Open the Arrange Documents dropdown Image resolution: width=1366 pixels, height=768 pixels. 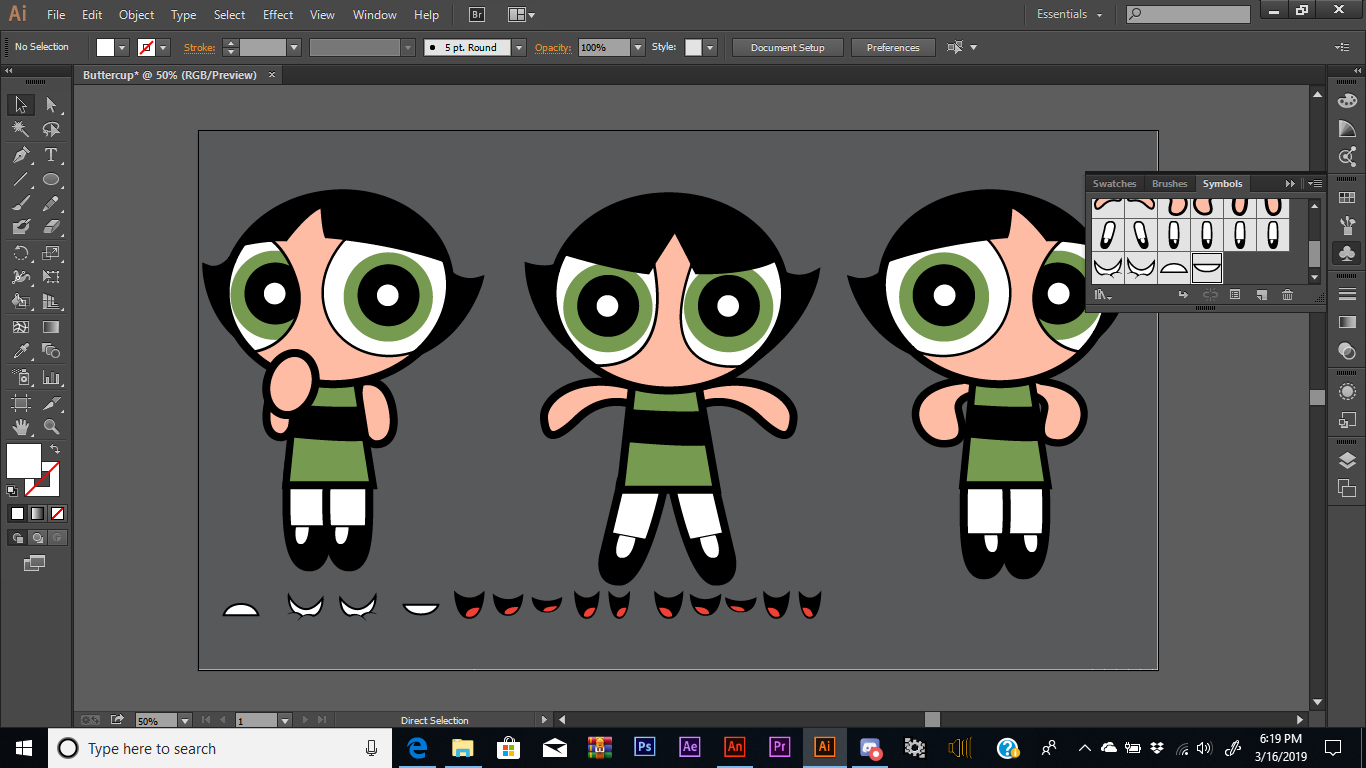click(x=521, y=15)
